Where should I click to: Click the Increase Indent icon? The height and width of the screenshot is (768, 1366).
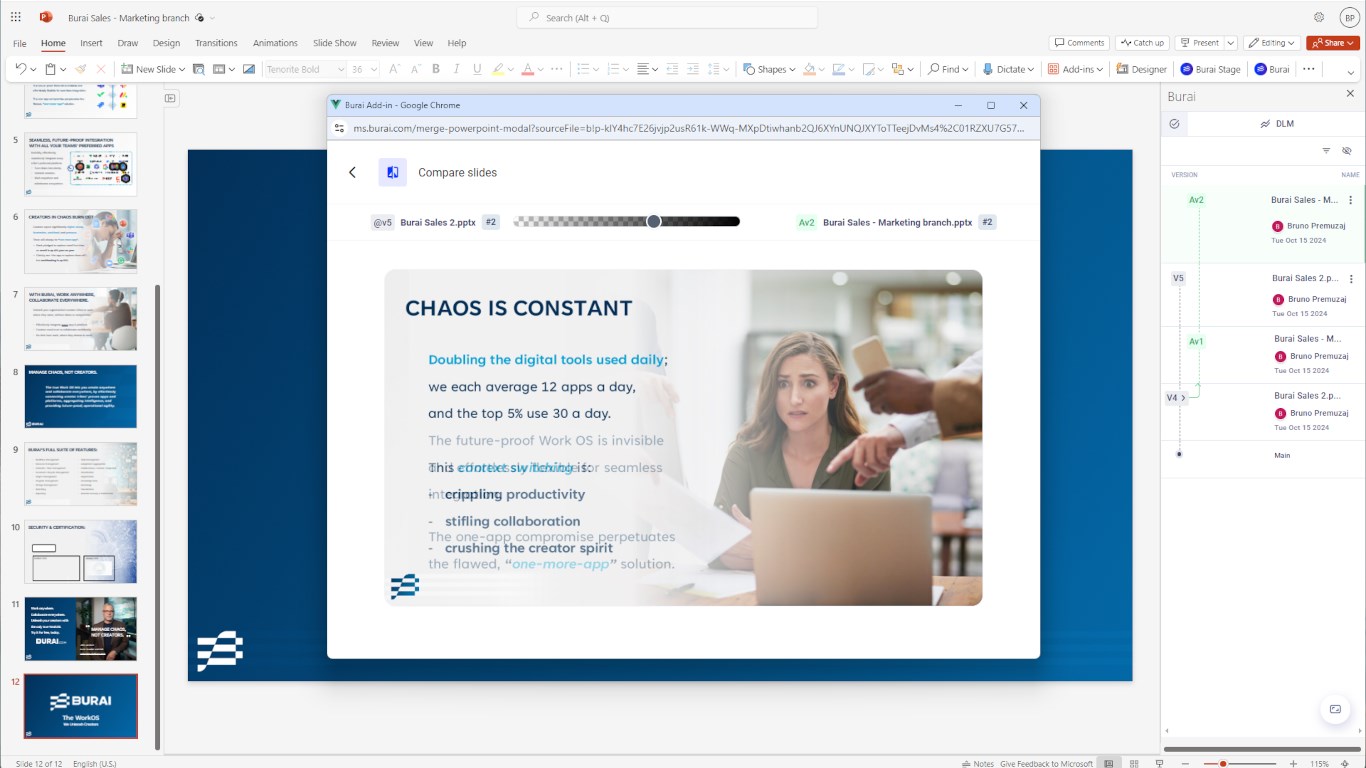tap(693, 69)
